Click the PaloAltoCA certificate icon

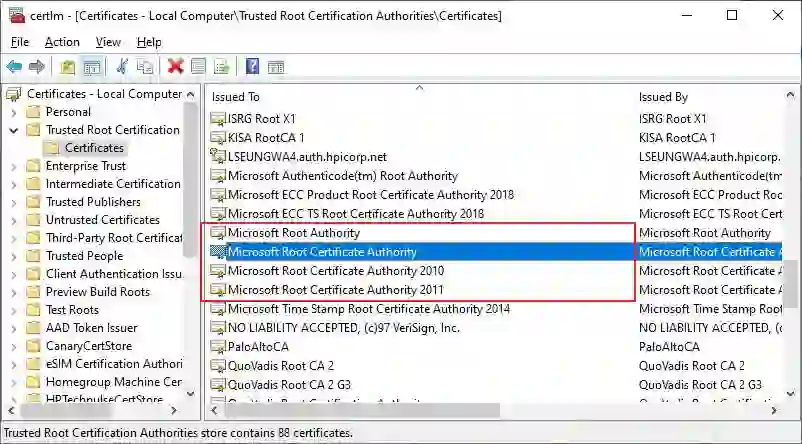pos(218,347)
